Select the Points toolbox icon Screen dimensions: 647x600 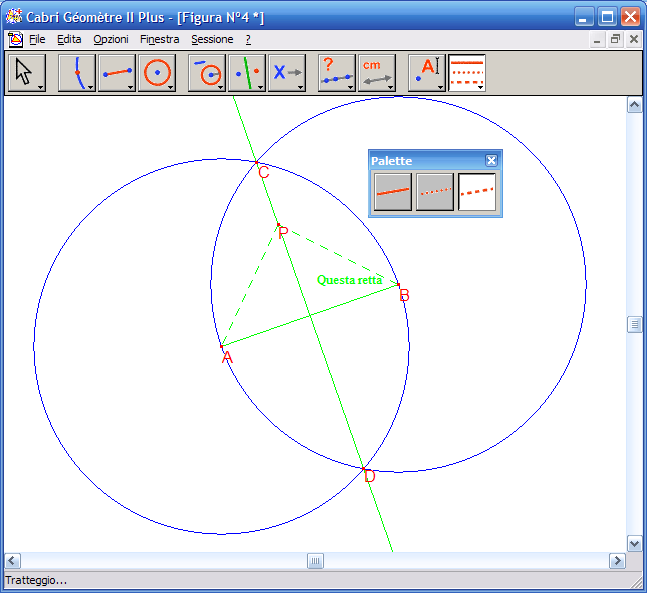point(77,73)
